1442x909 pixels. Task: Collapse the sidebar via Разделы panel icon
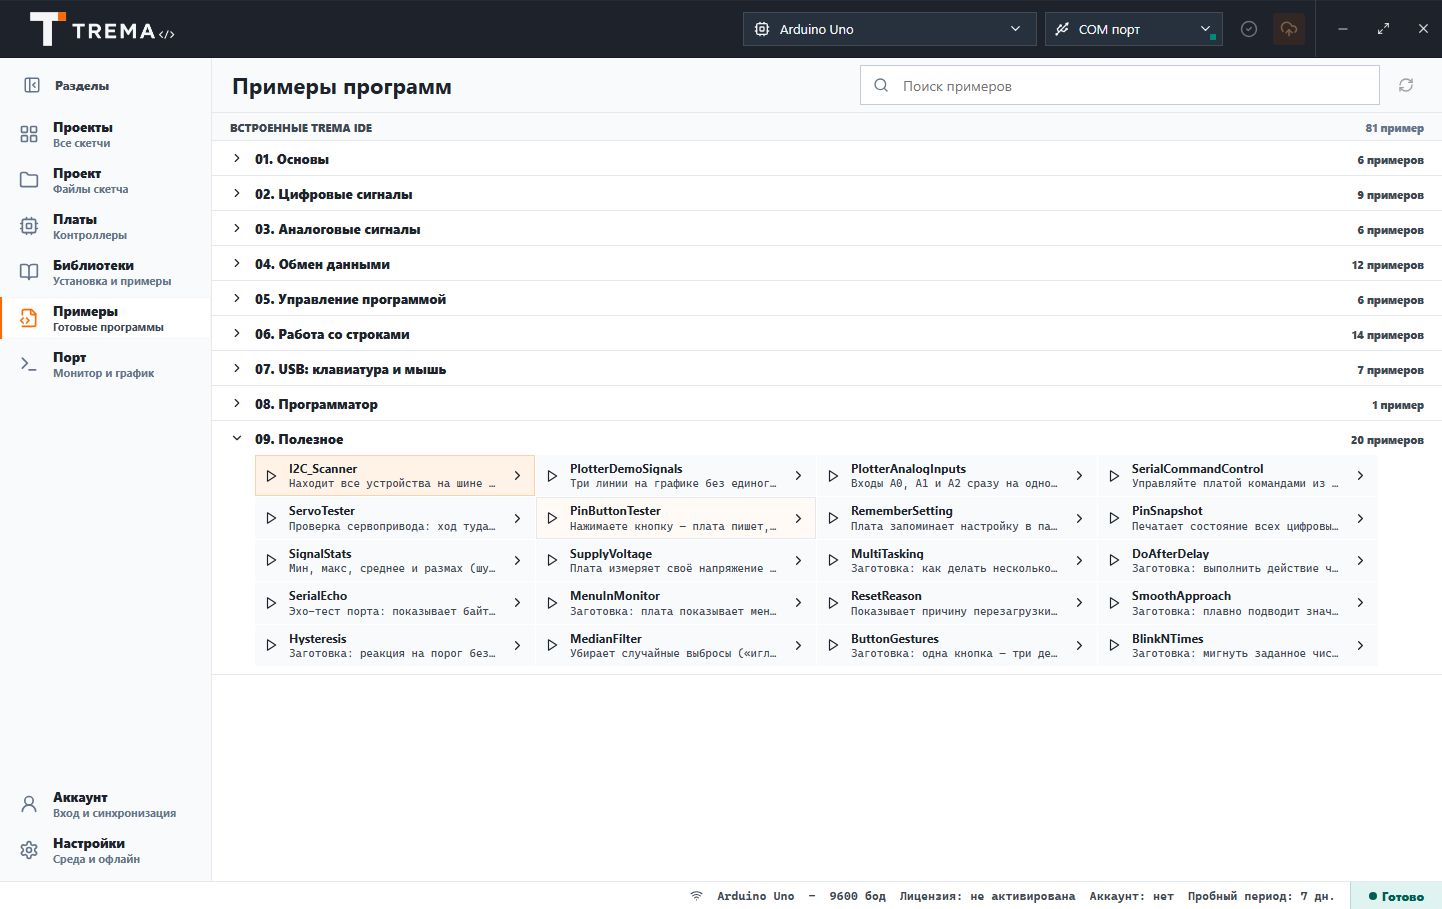click(32, 86)
